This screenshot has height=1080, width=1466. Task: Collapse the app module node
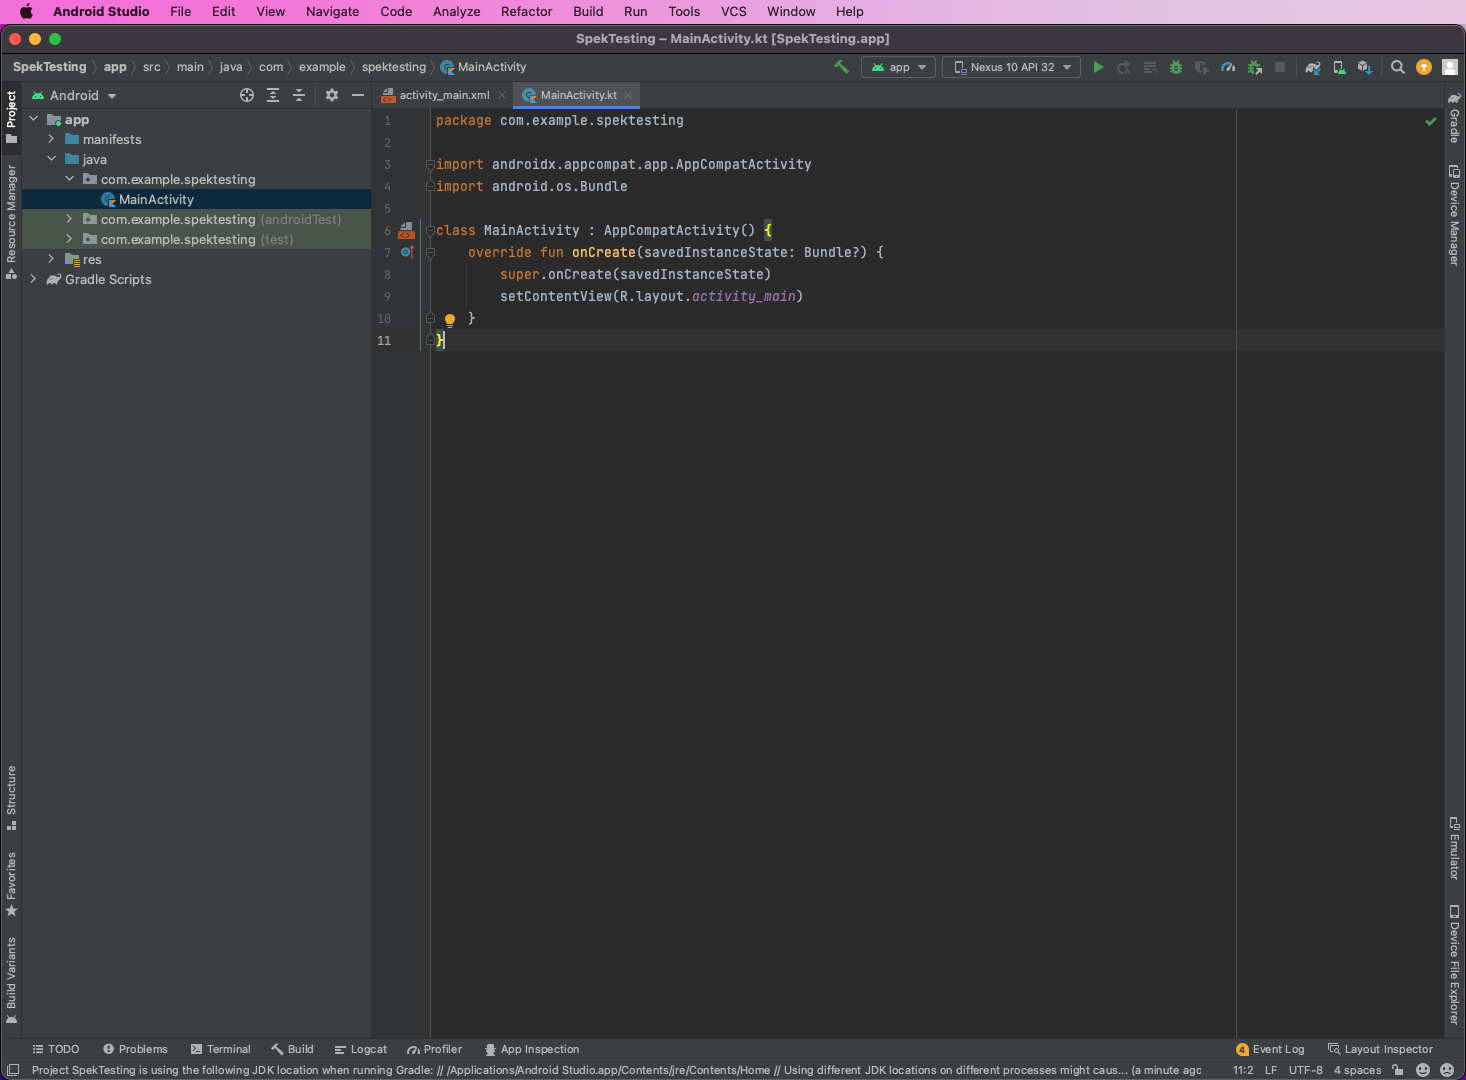point(33,119)
